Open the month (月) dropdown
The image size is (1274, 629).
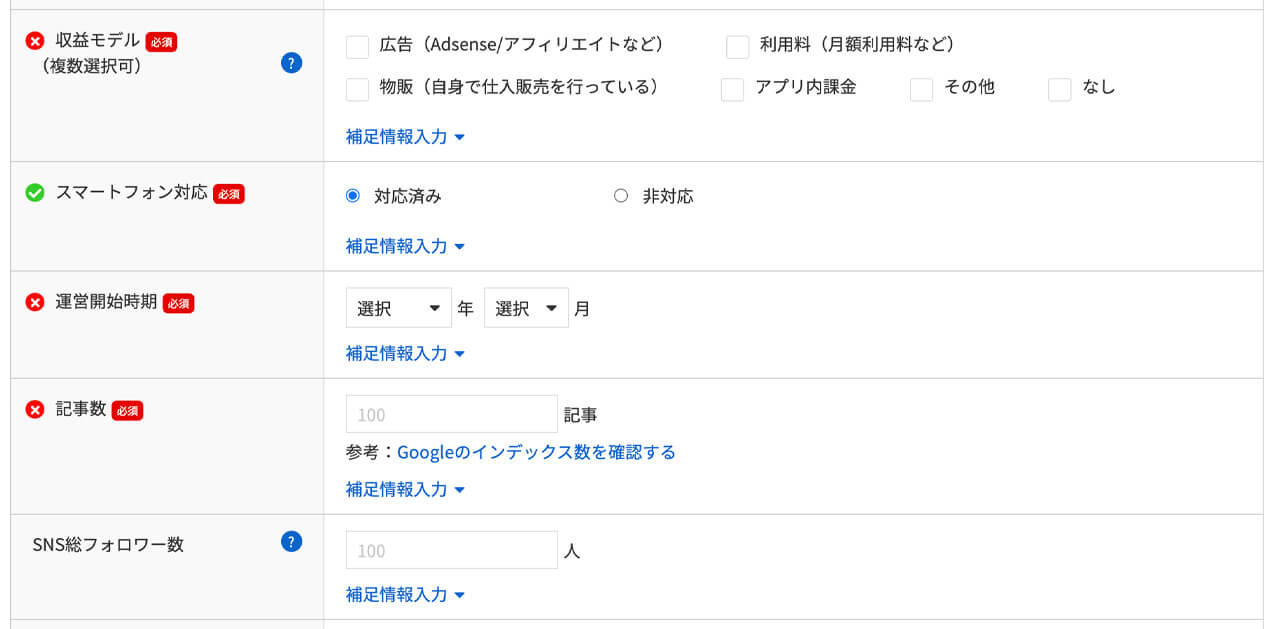coord(526,309)
